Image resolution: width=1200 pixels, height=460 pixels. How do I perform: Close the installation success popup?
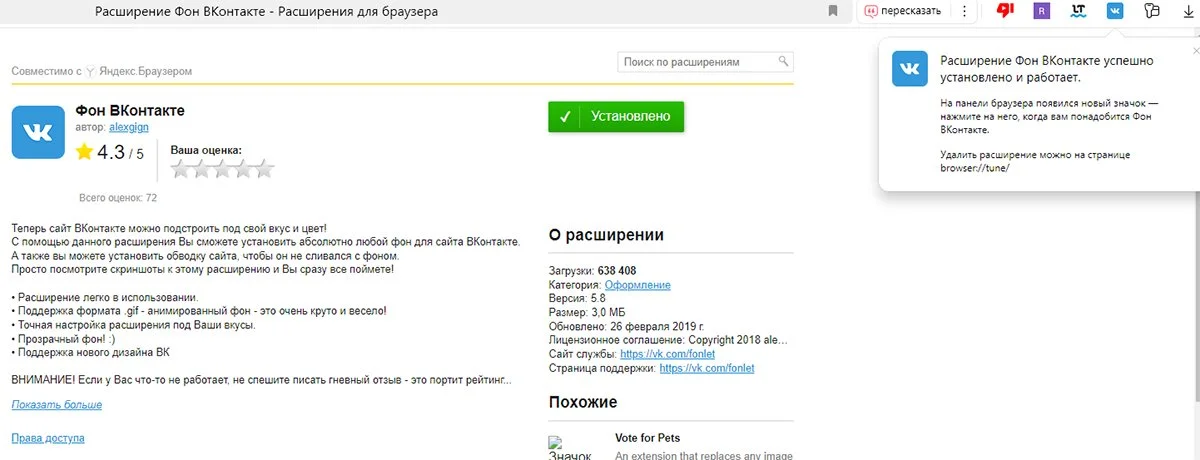[1198, 49]
